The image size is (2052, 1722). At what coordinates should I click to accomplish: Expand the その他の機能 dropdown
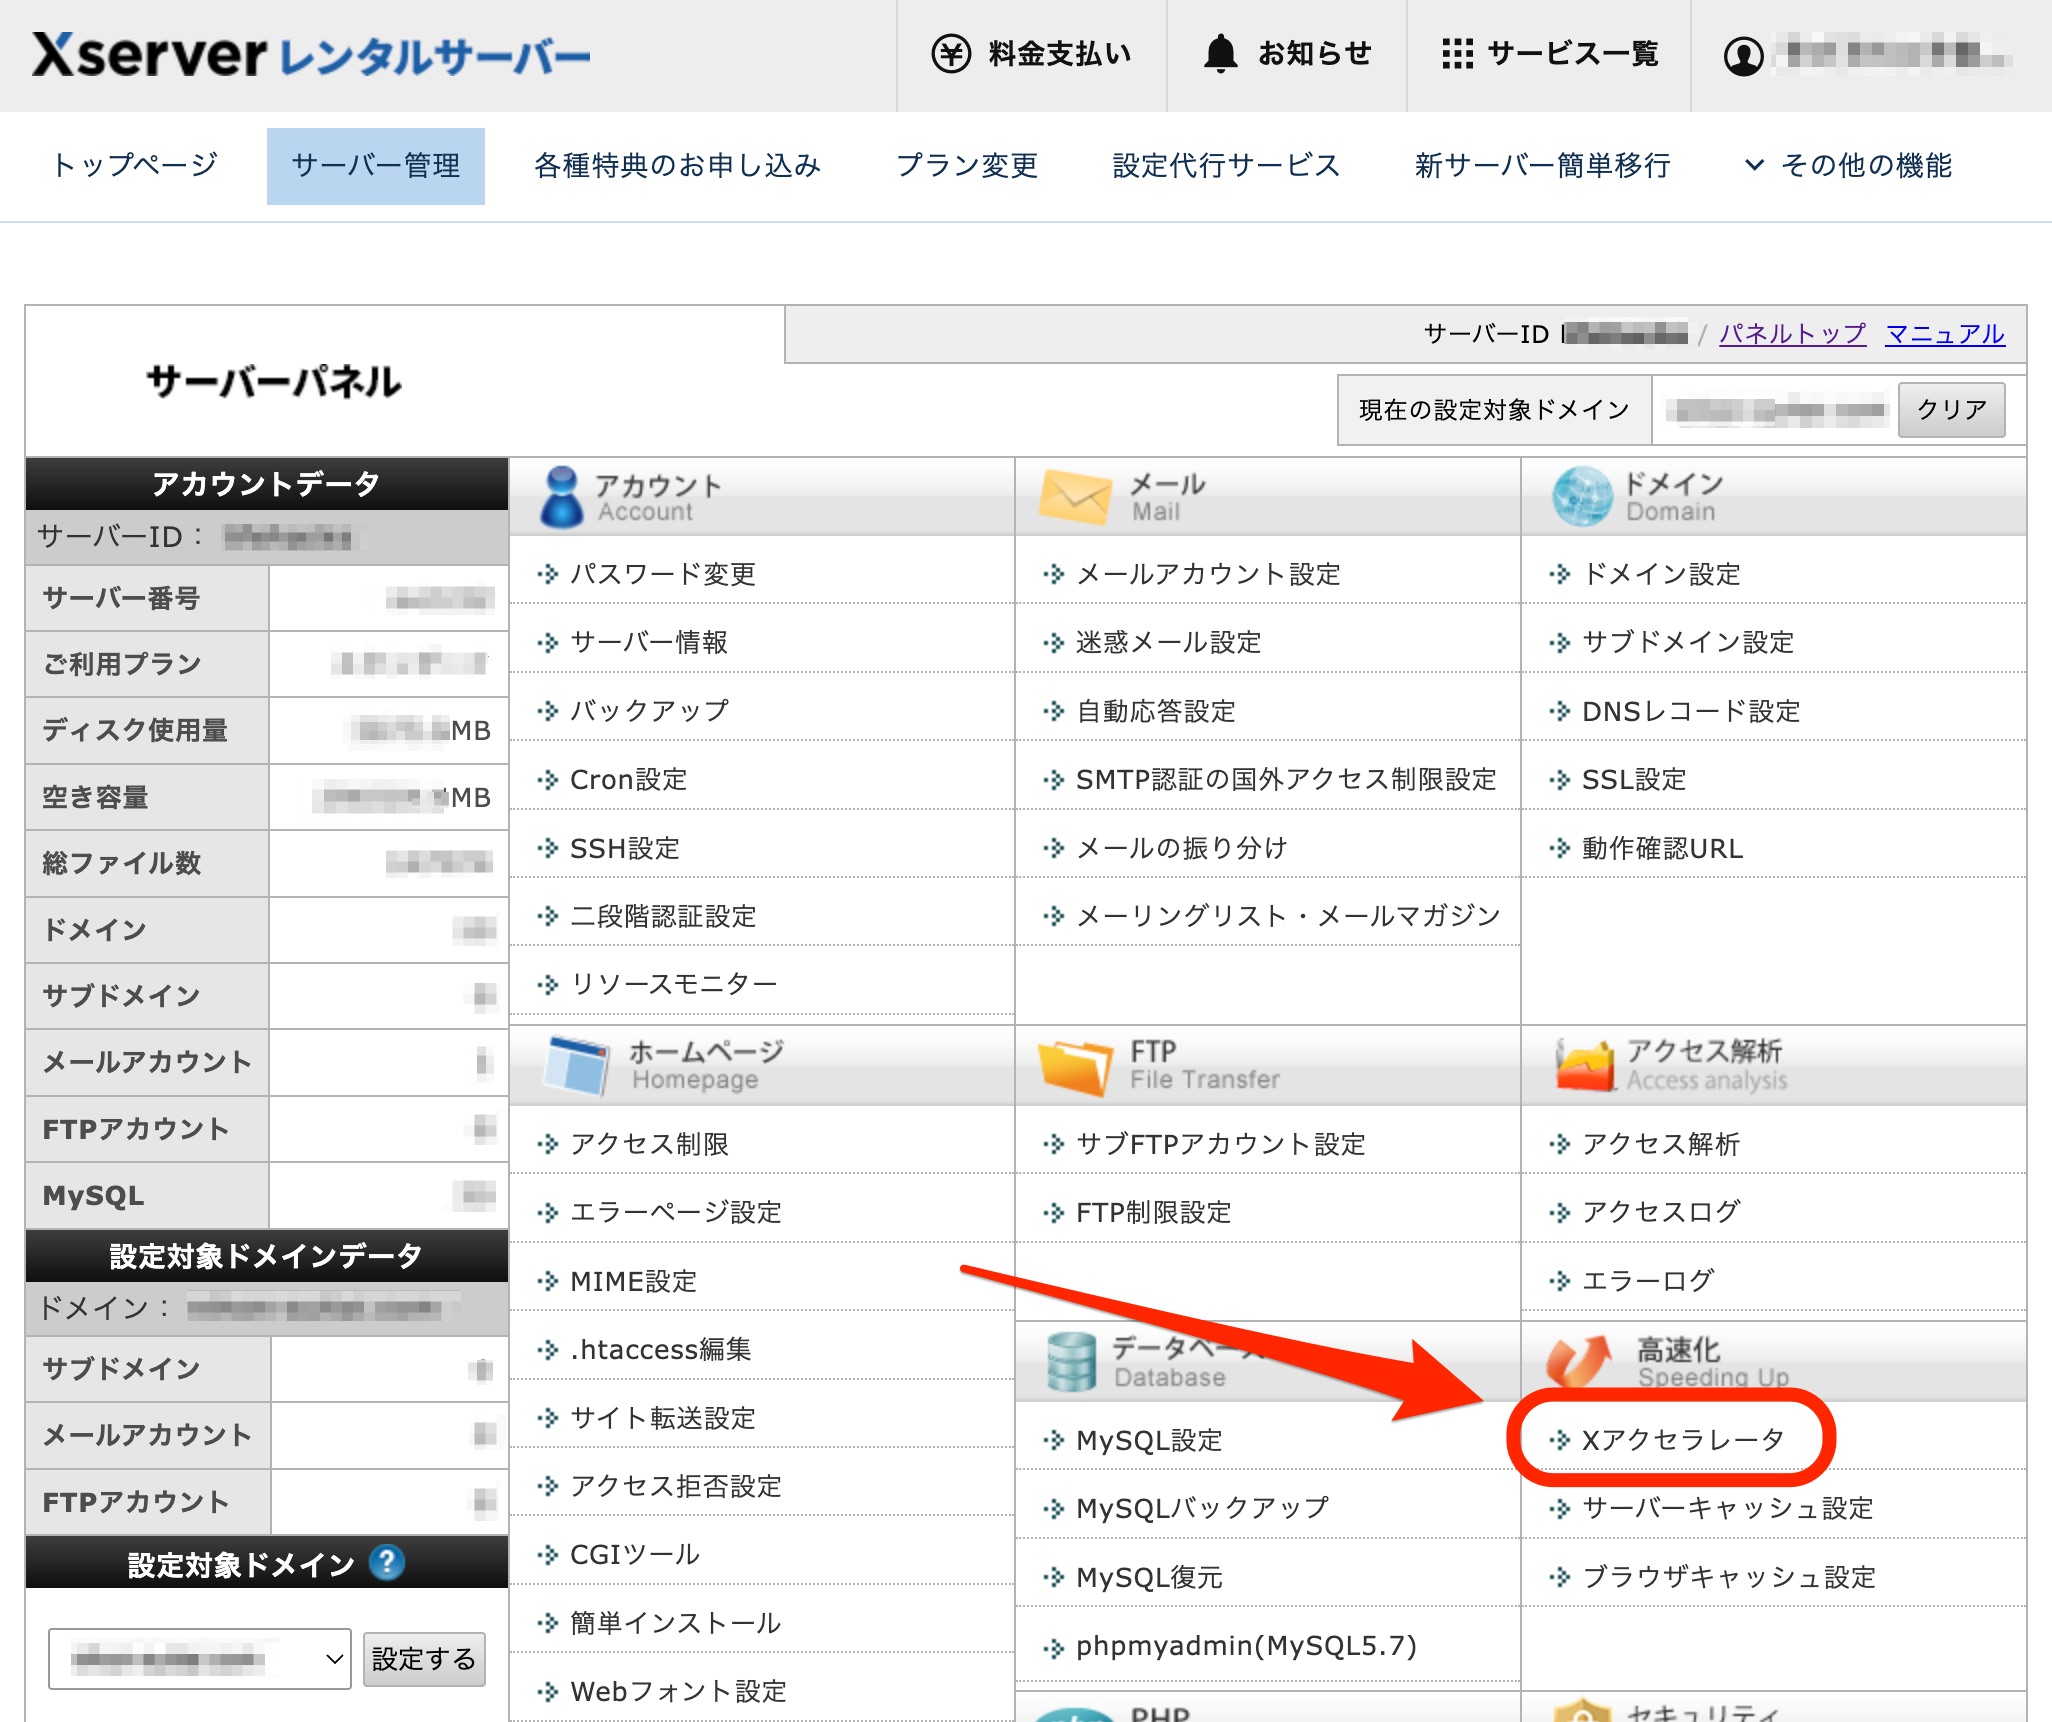click(1848, 166)
